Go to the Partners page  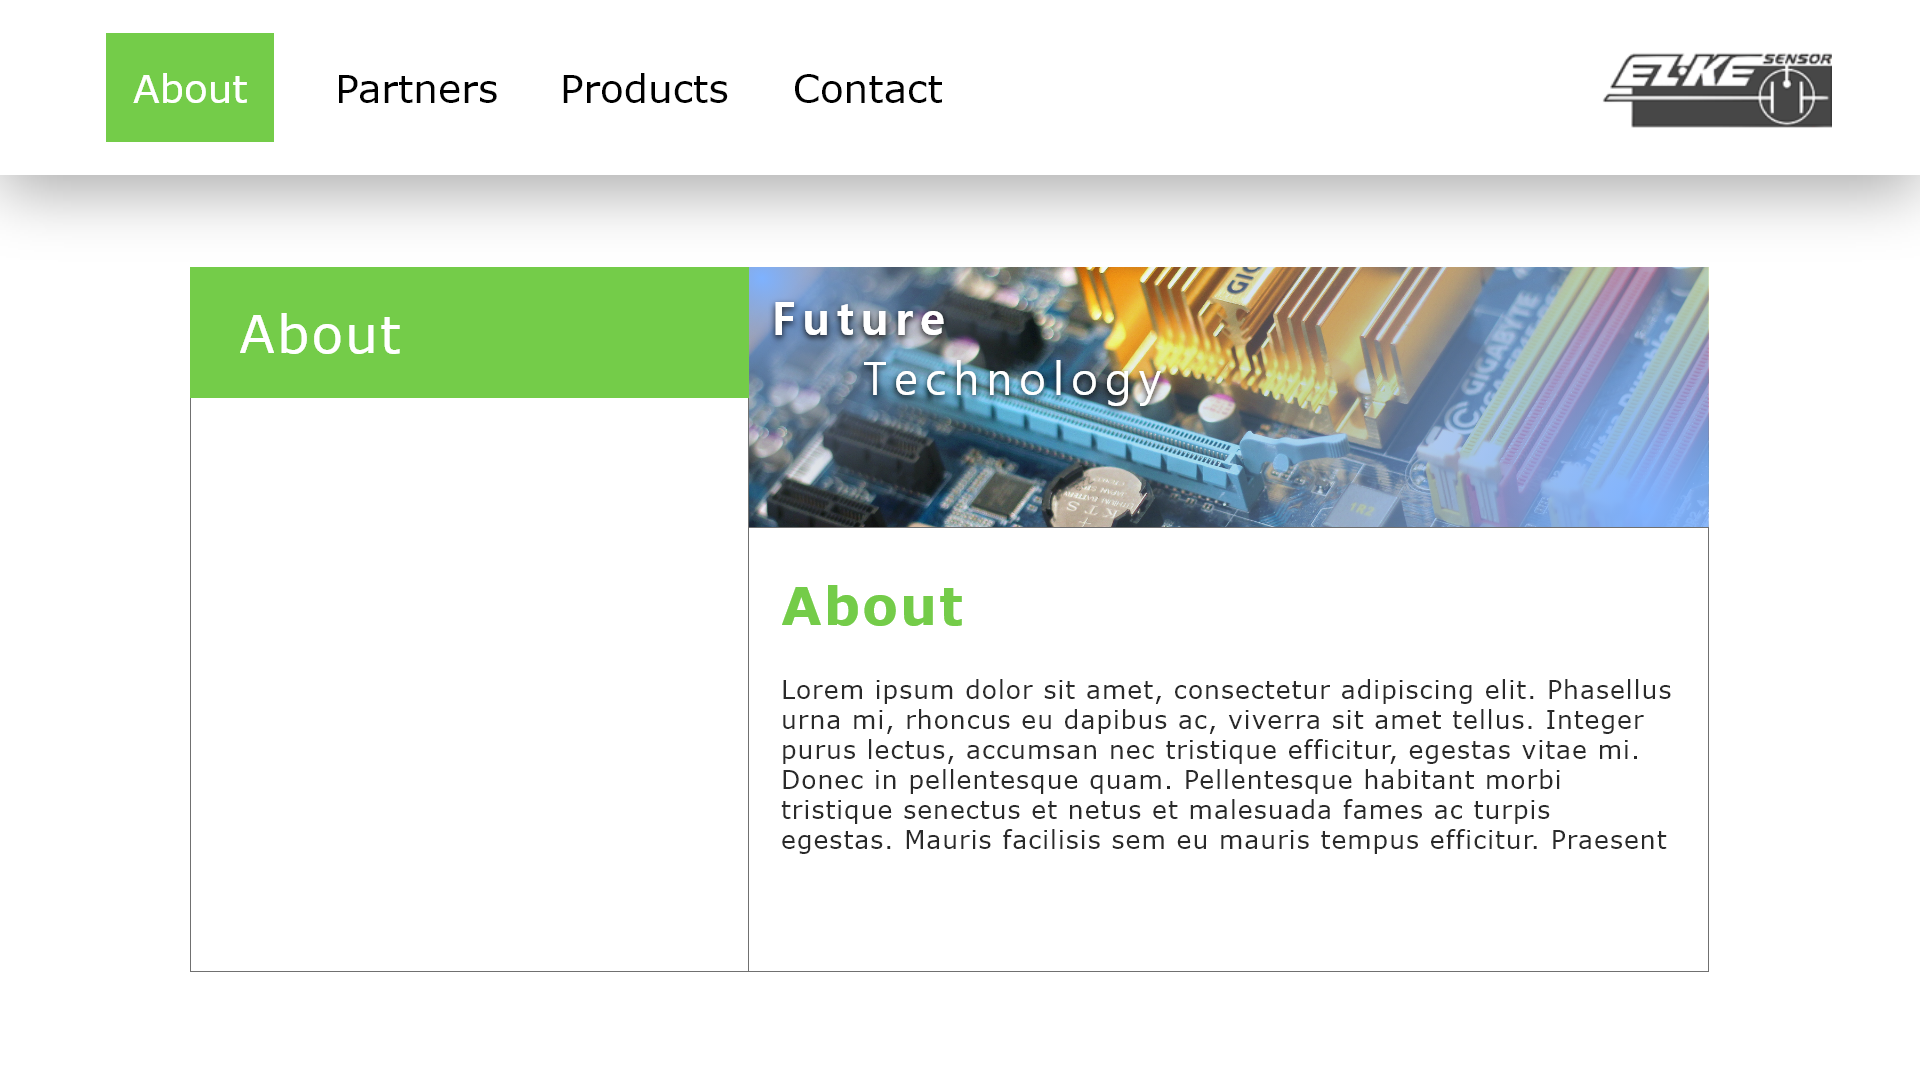pyautogui.click(x=416, y=89)
